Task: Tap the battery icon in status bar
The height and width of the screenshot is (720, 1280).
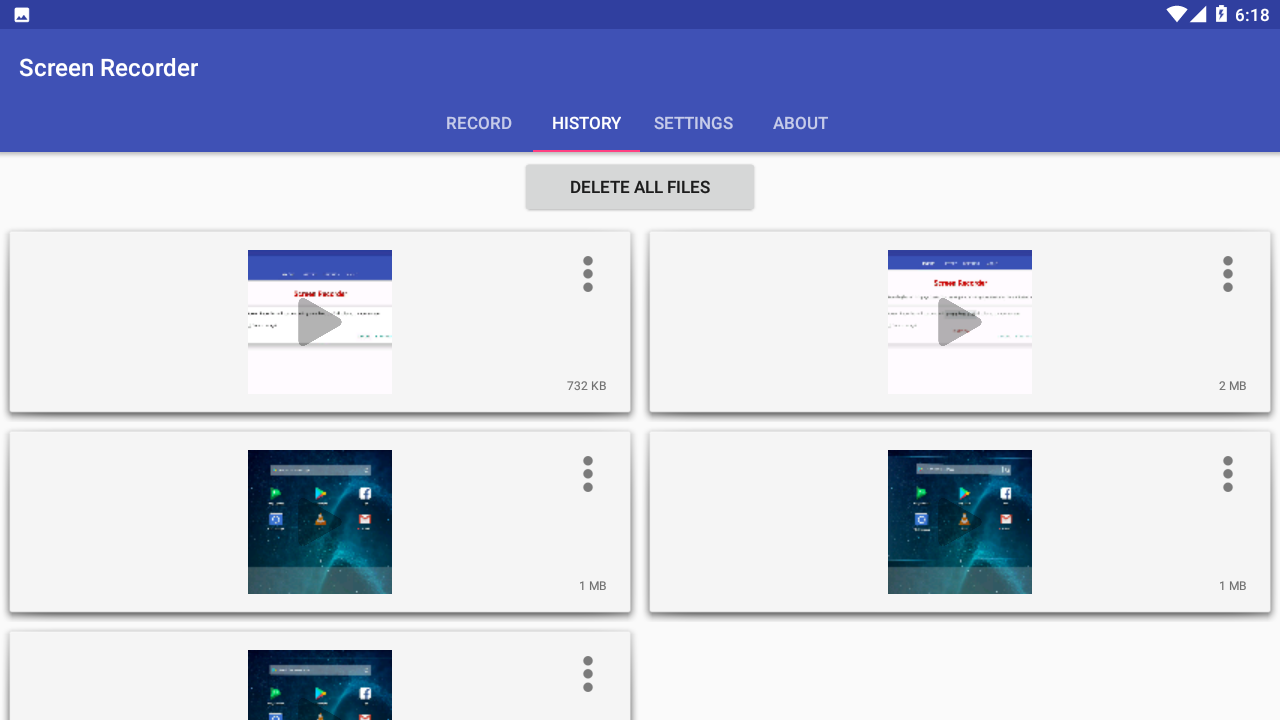Action: (x=1221, y=14)
